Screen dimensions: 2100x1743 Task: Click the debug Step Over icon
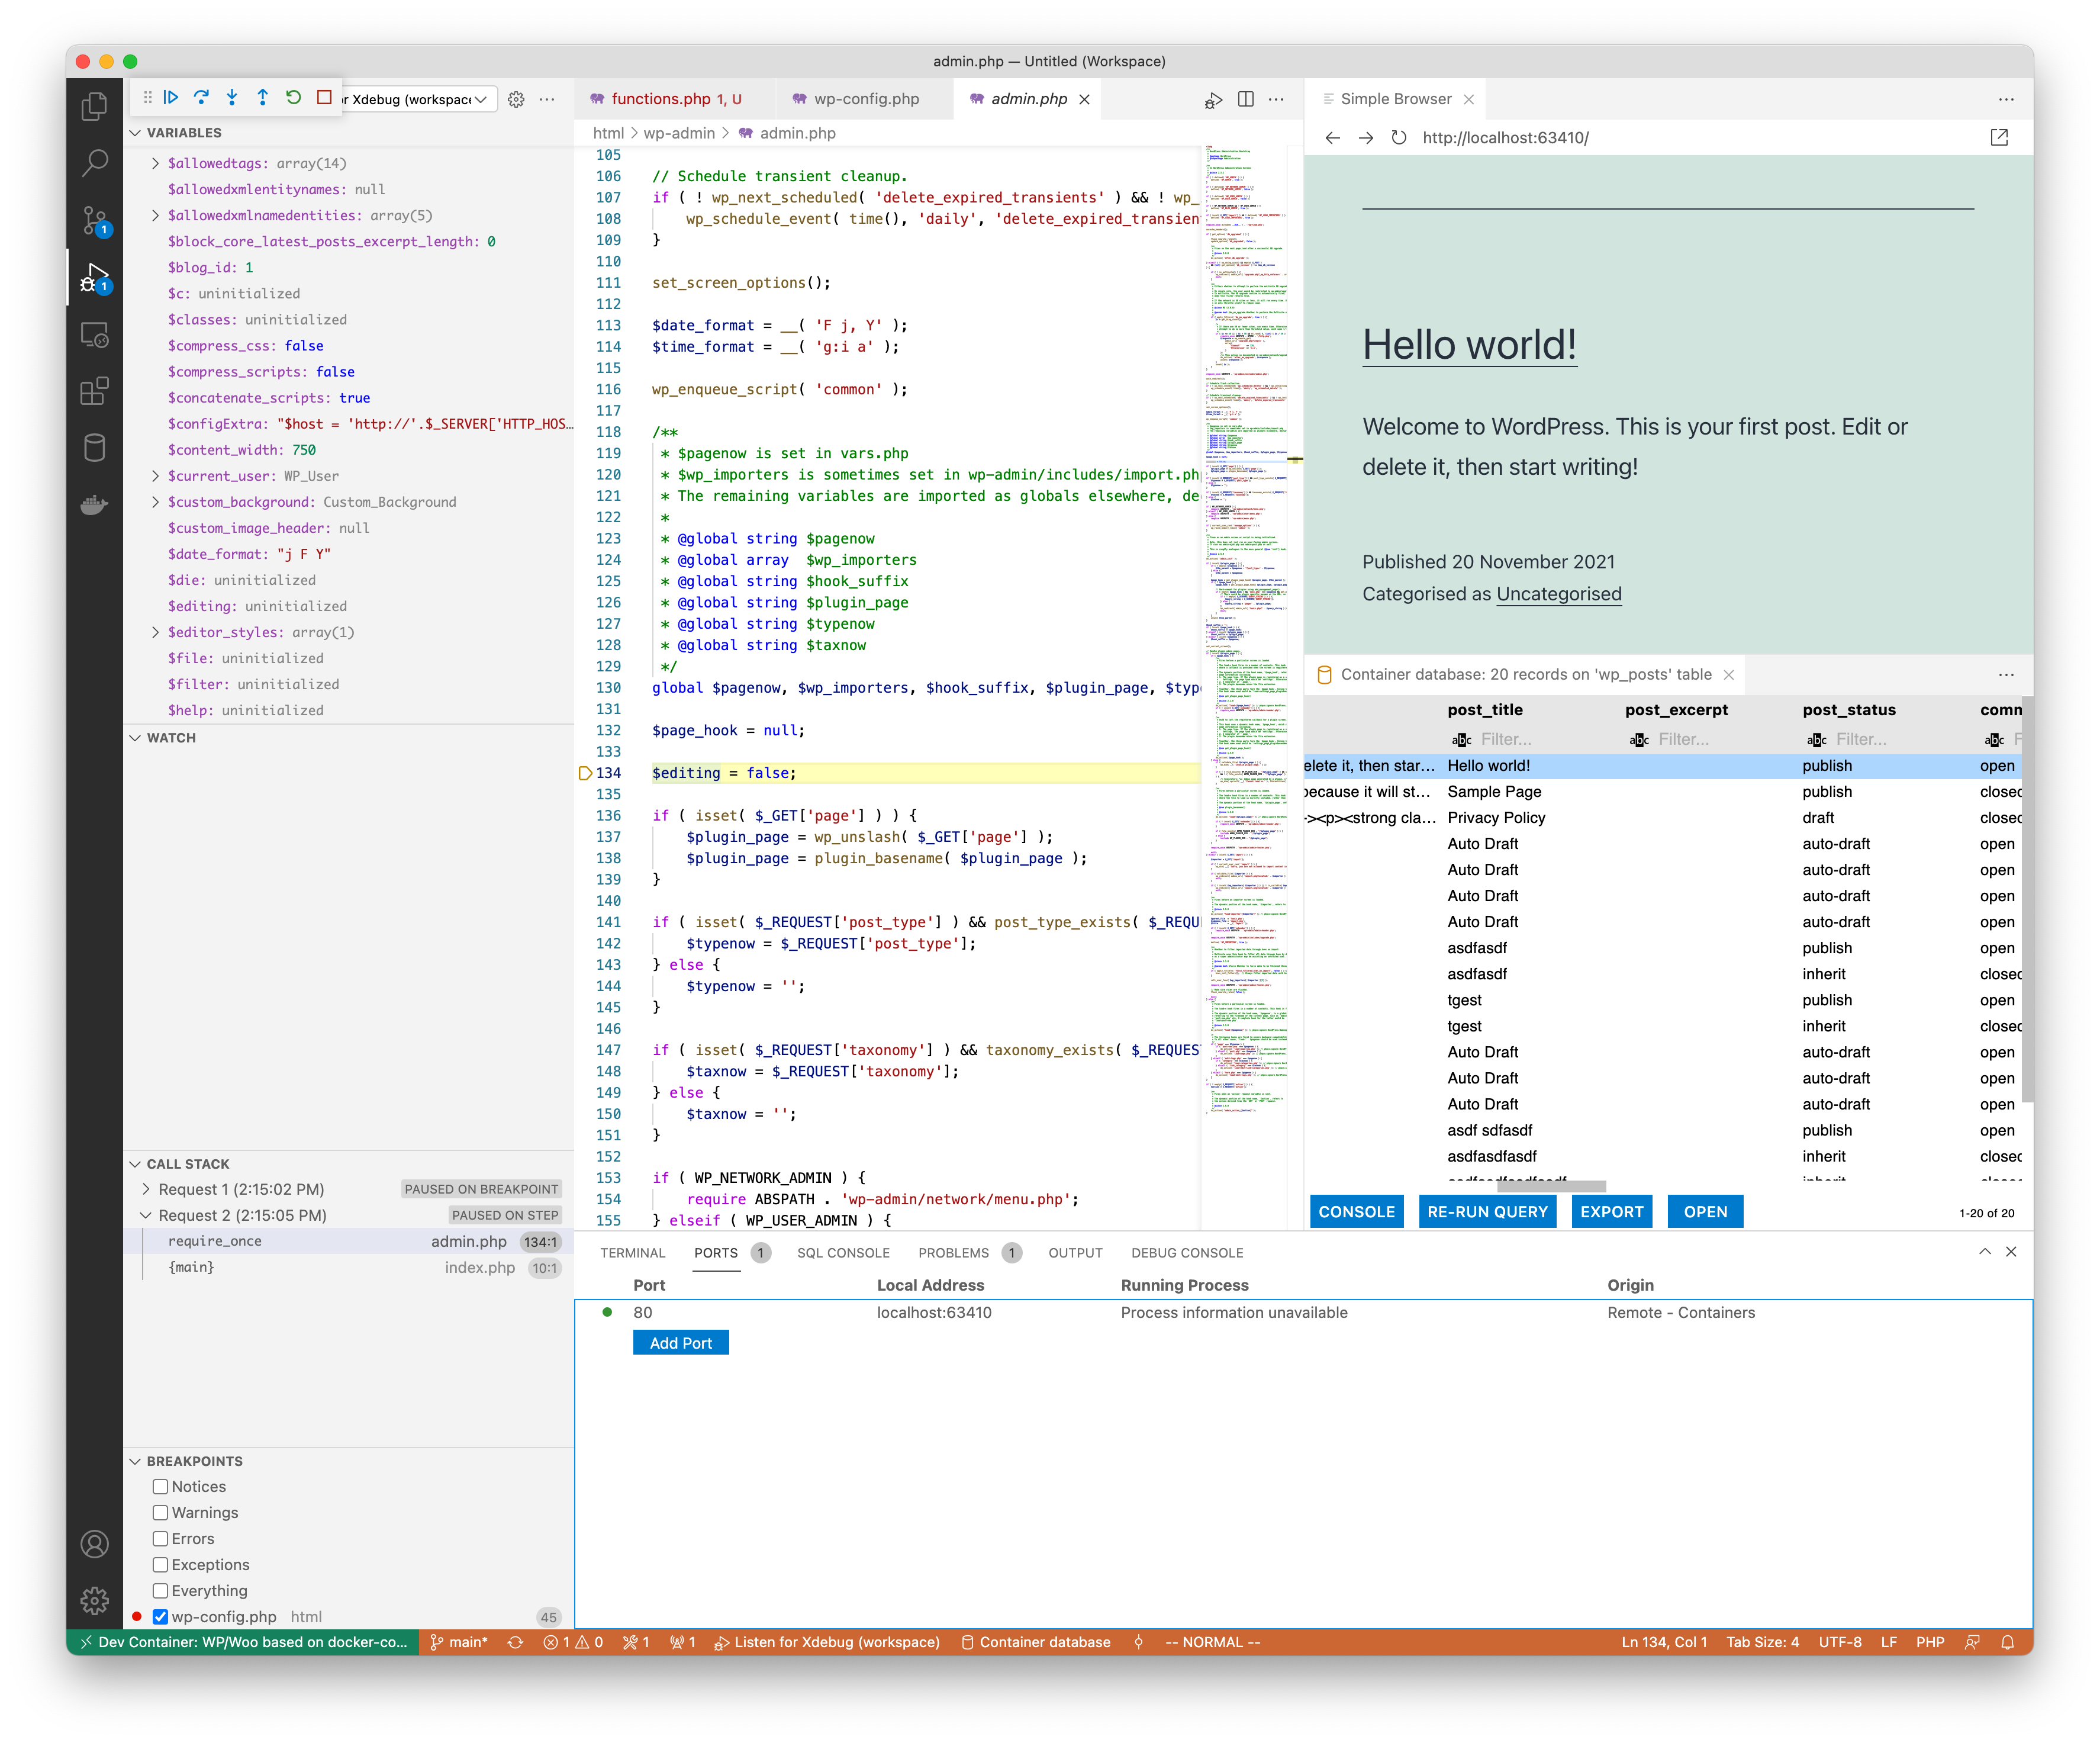coord(201,97)
